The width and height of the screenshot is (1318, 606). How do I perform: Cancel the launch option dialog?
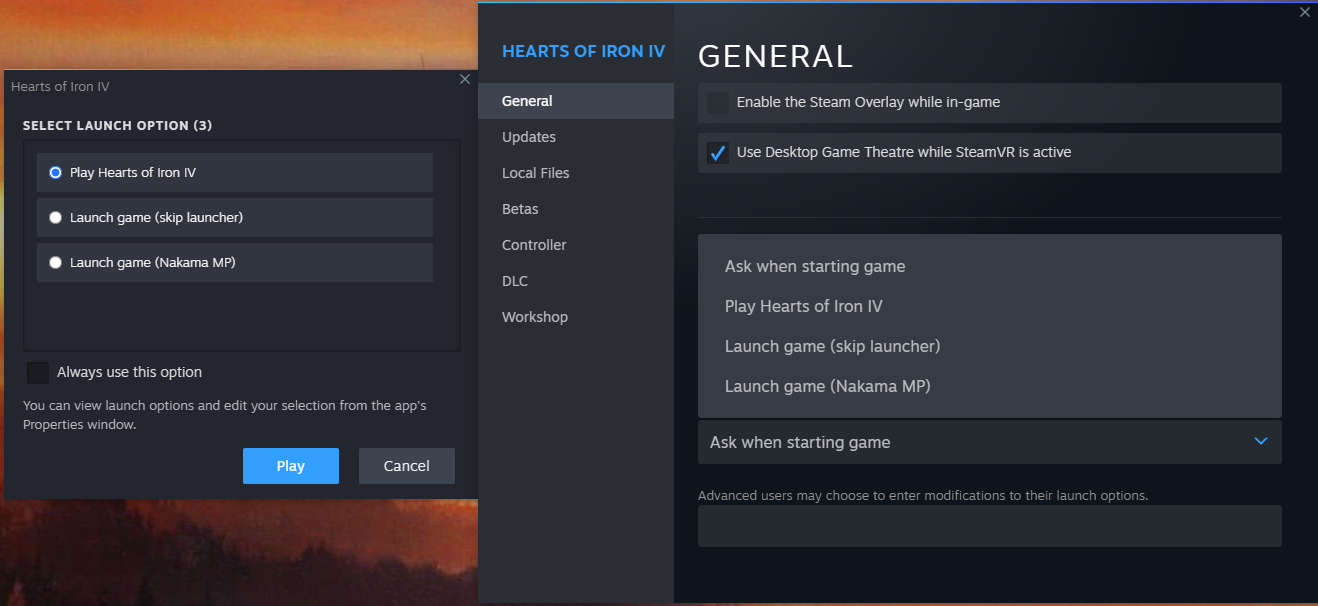[x=406, y=465]
